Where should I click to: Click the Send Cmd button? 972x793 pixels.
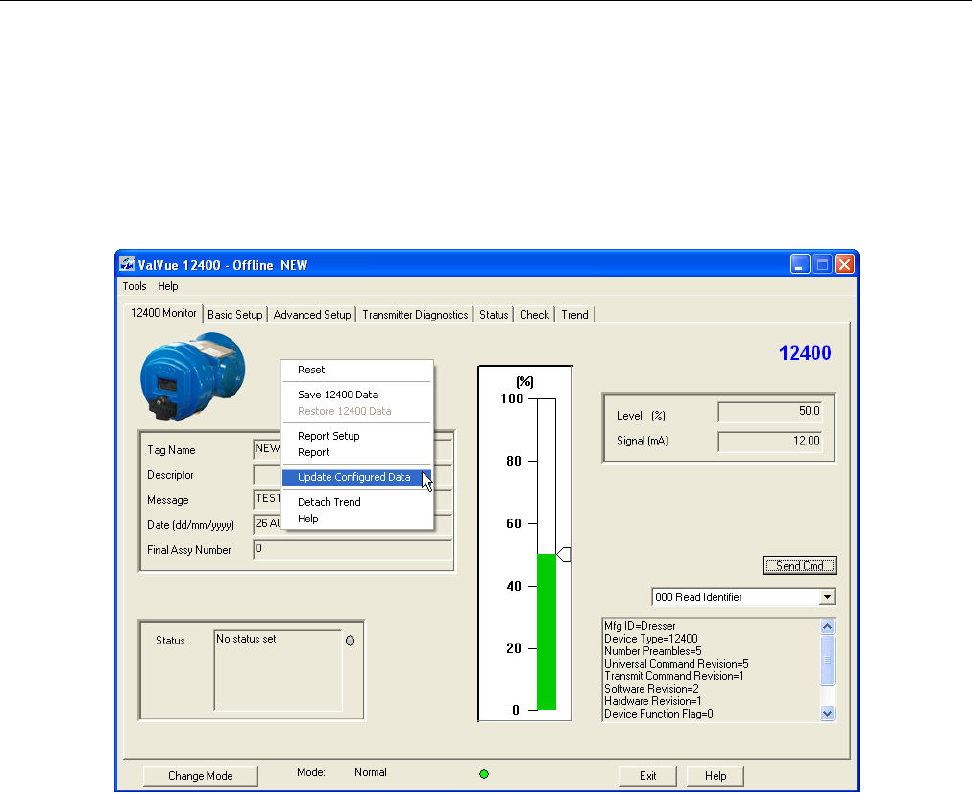click(x=800, y=565)
